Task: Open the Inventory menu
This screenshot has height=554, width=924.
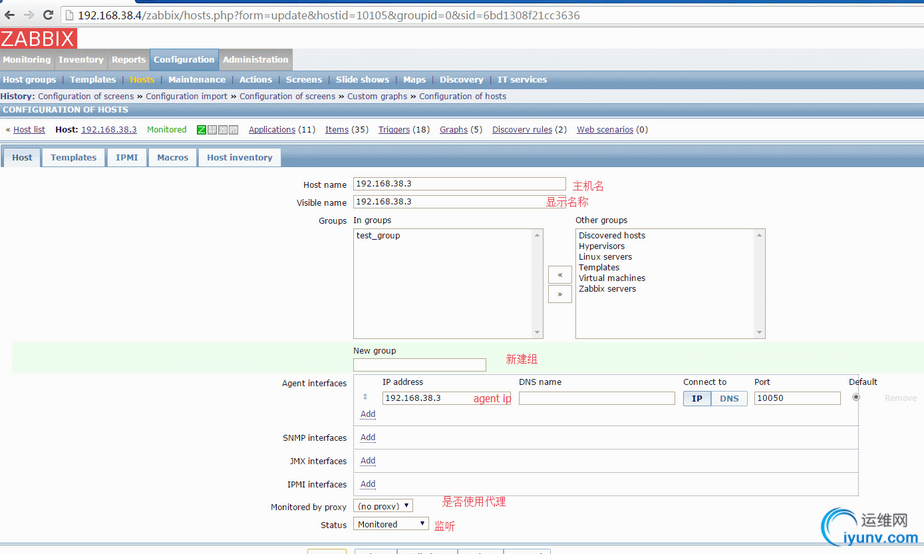Action: coord(81,60)
